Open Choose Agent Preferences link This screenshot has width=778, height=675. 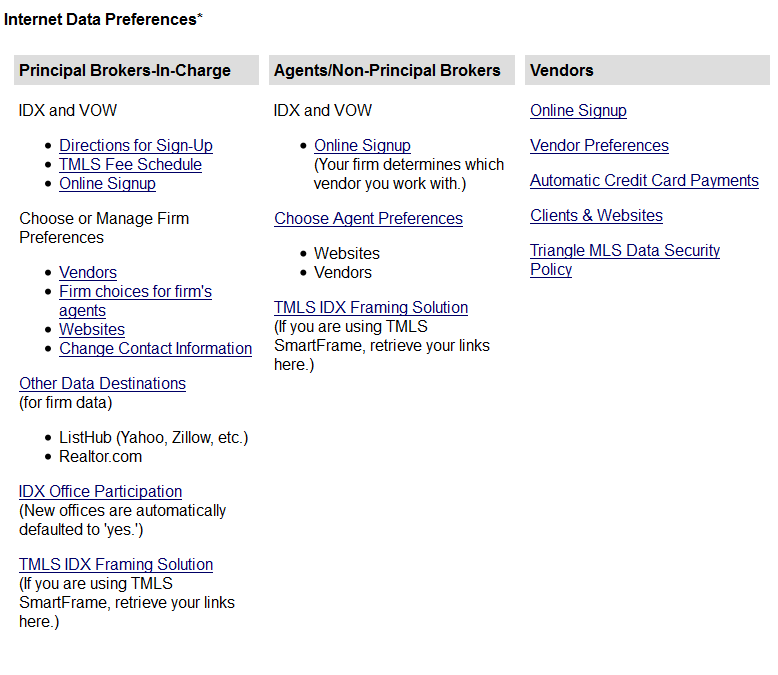tap(368, 218)
